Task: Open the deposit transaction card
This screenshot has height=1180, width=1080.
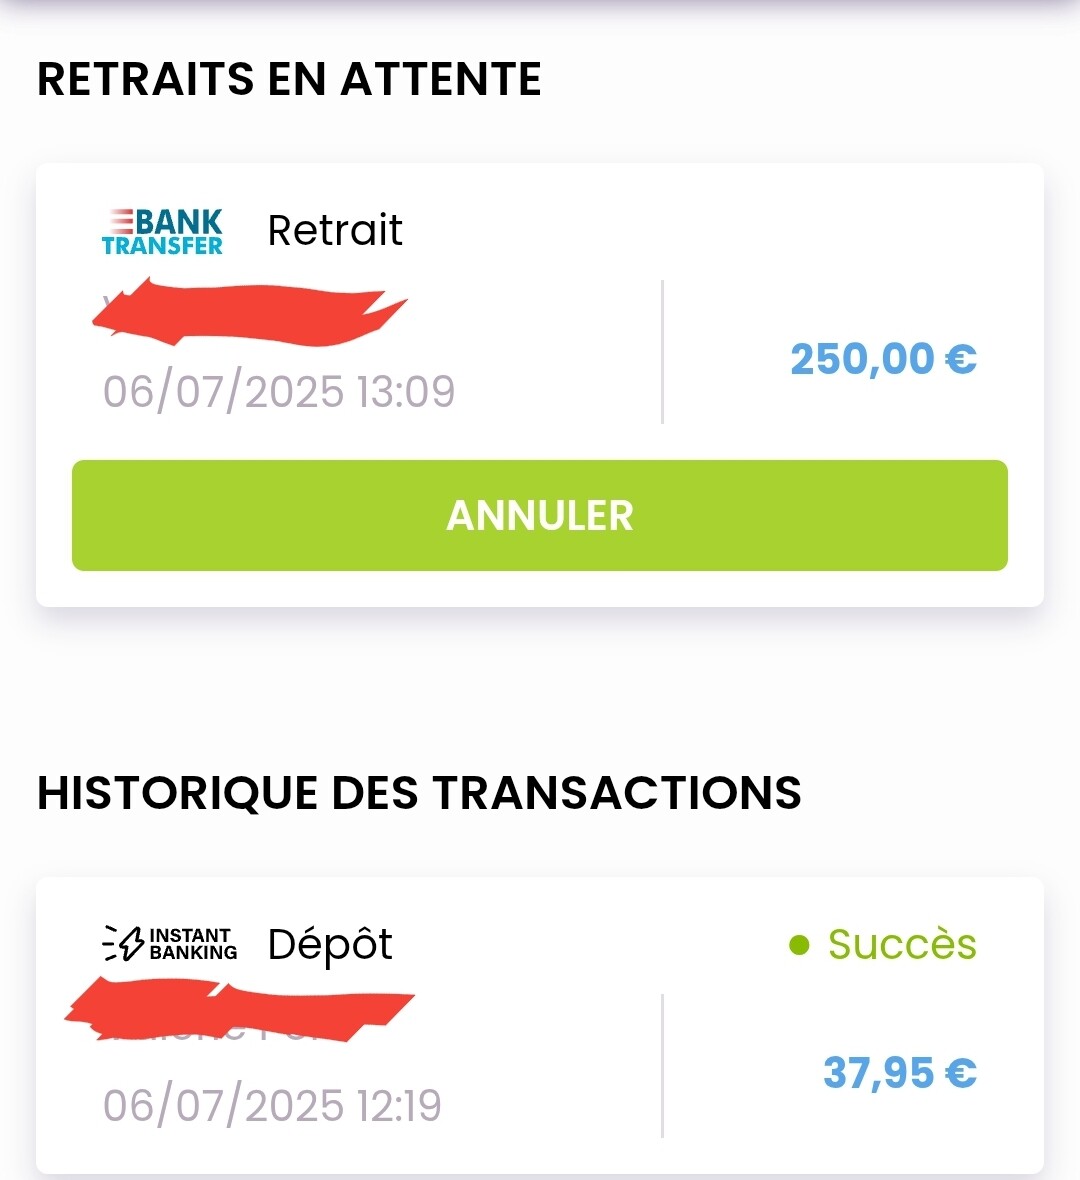Action: pyautogui.click(x=540, y=1026)
